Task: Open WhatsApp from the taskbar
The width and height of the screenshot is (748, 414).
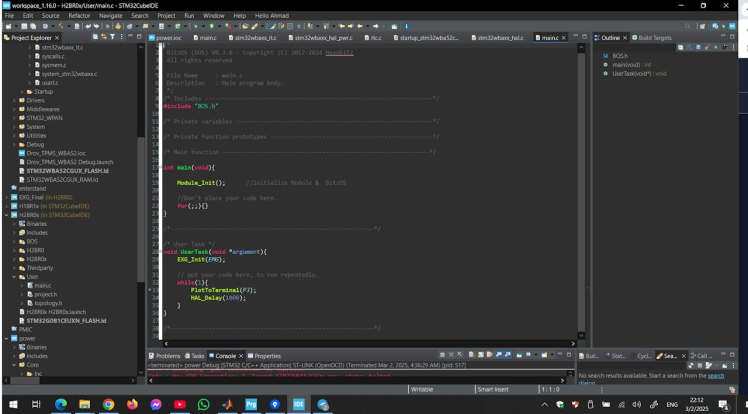Action: click(x=204, y=404)
